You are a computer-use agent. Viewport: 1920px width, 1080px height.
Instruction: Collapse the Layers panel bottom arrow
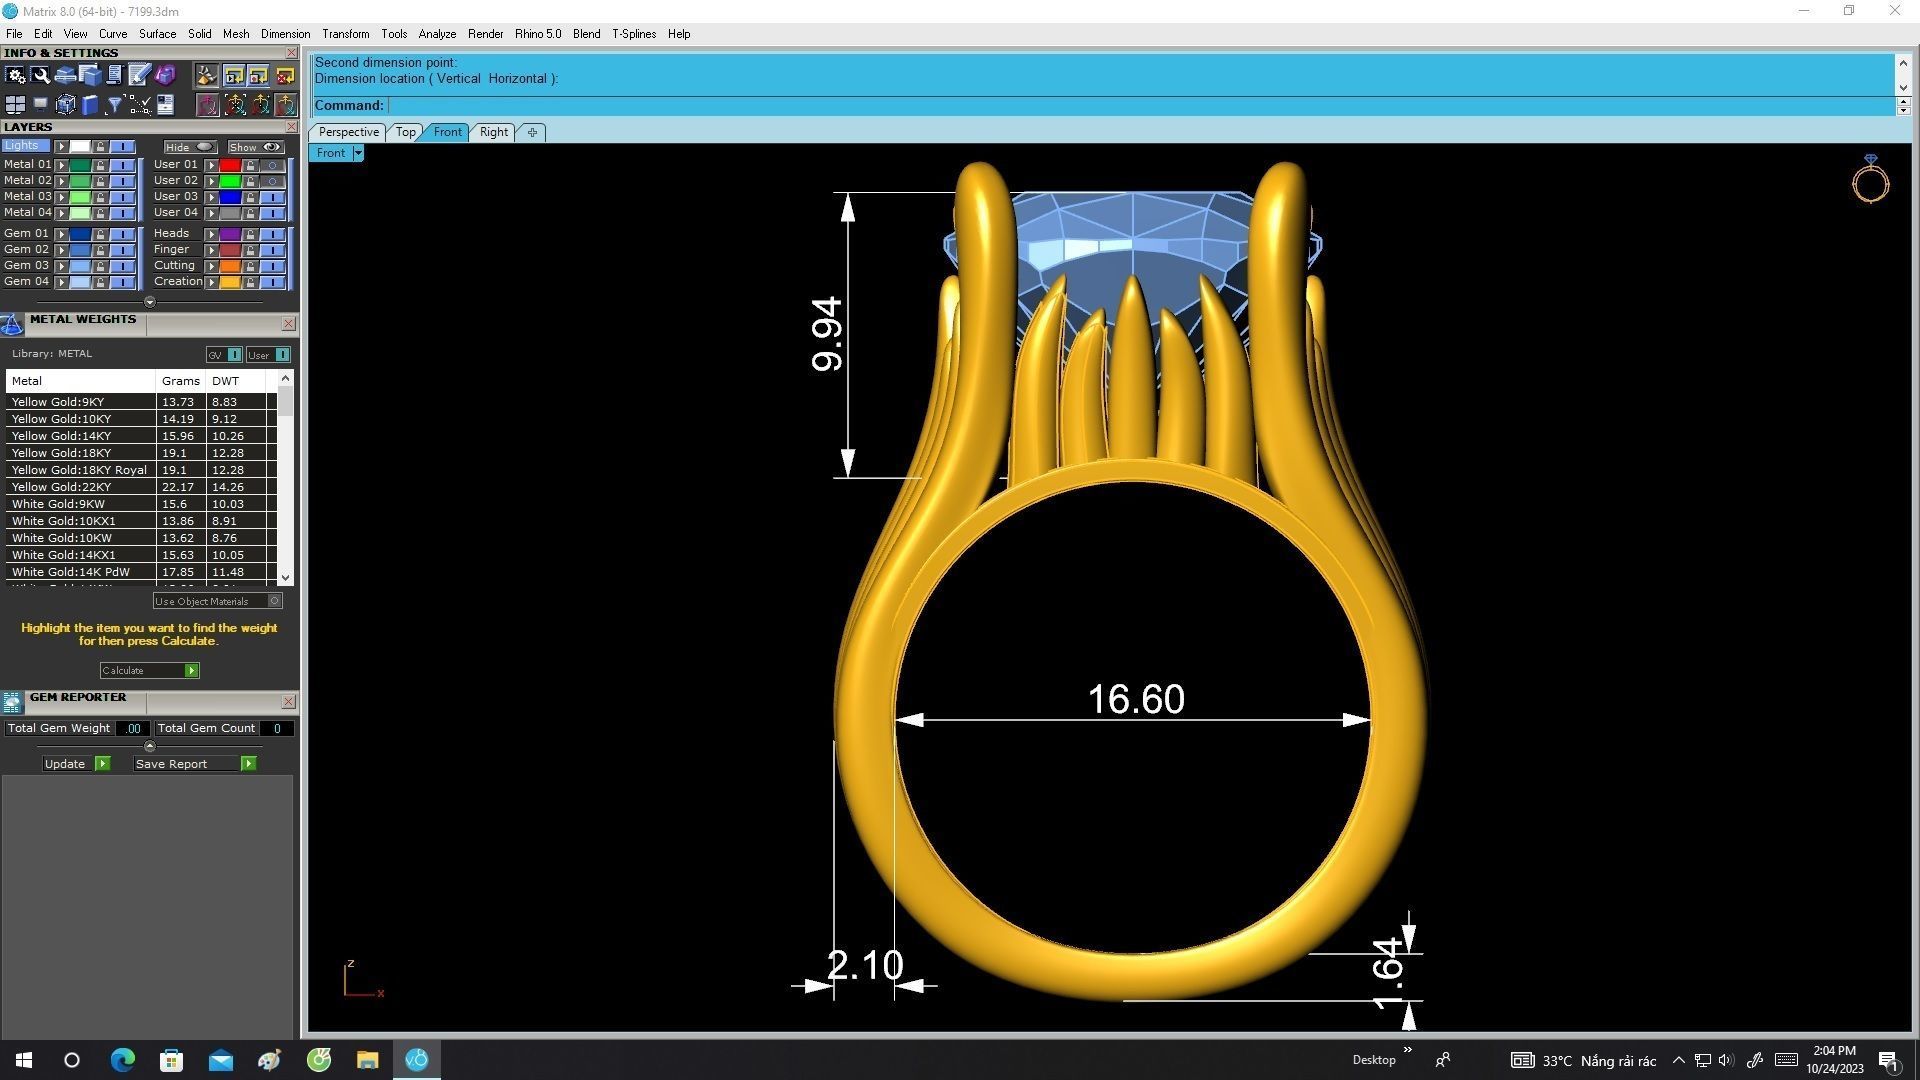click(x=150, y=302)
